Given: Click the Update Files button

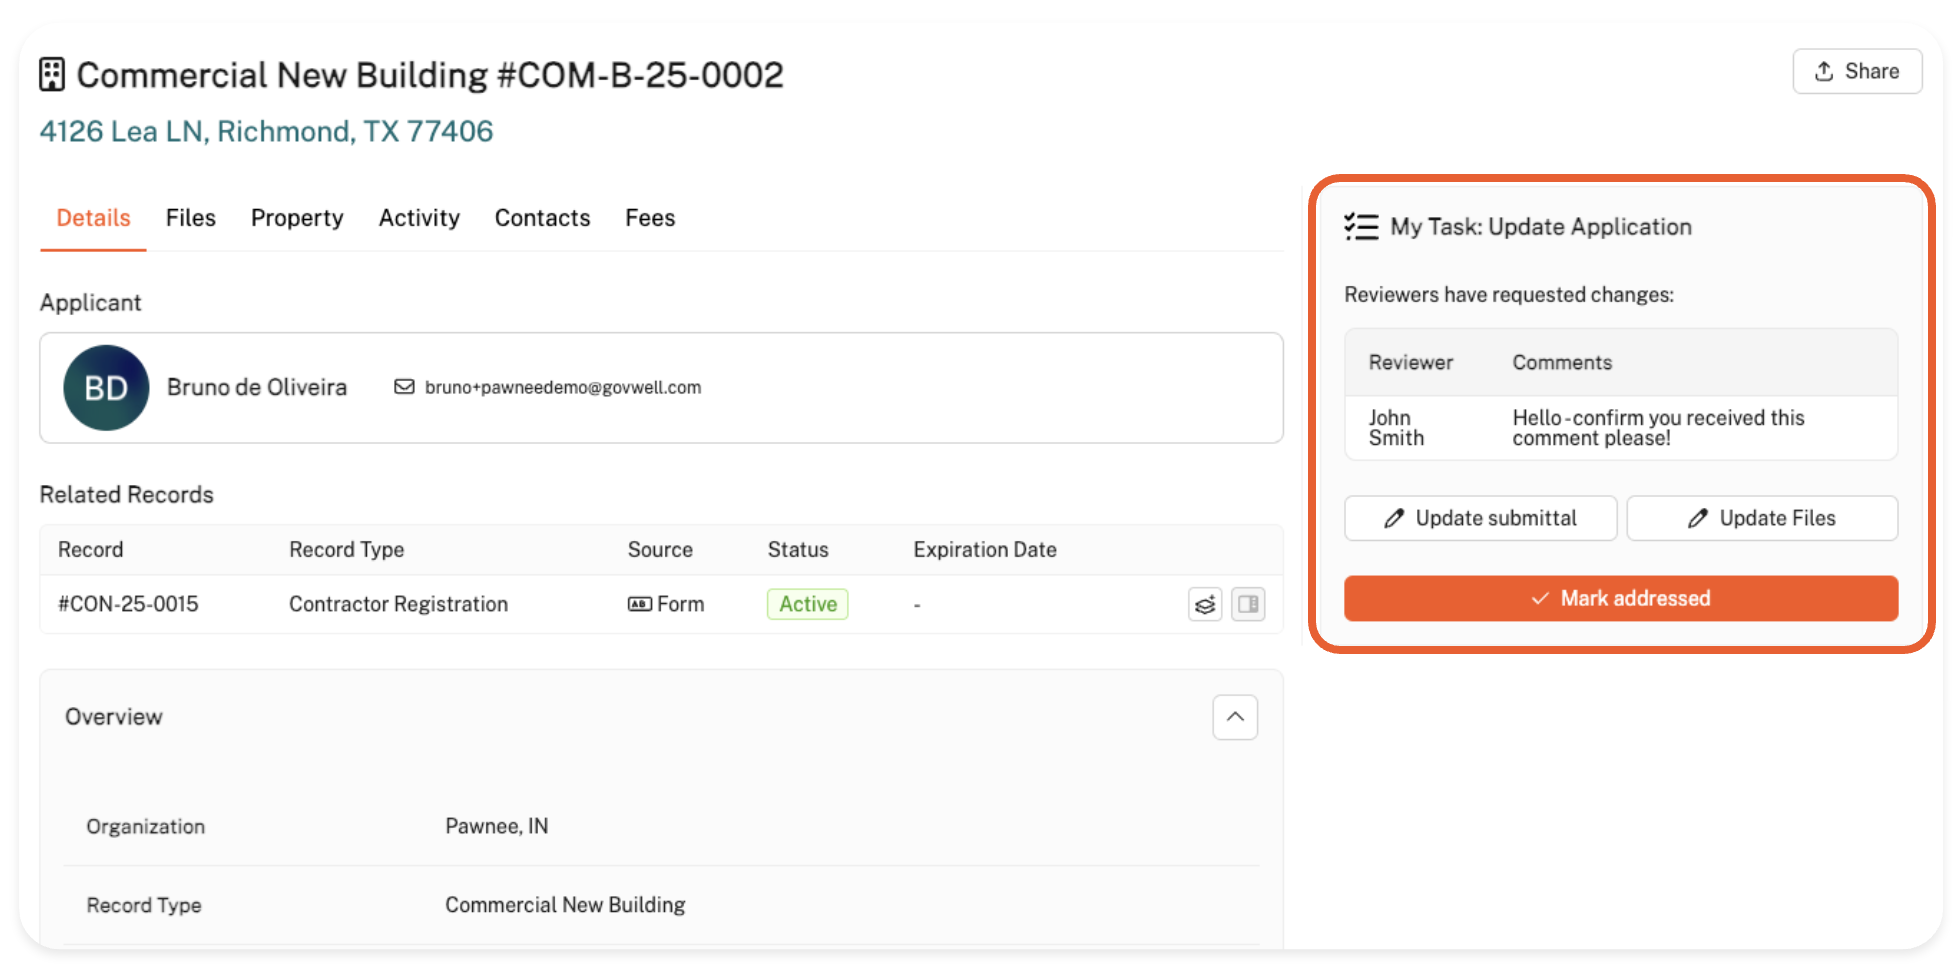Looking at the screenshot, I should pos(1762,518).
